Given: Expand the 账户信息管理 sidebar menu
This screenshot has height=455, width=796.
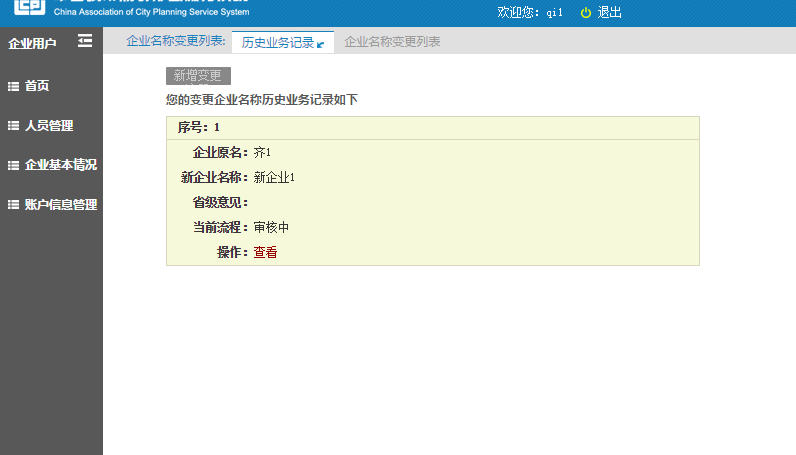Looking at the screenshot, I should point(60,205).
